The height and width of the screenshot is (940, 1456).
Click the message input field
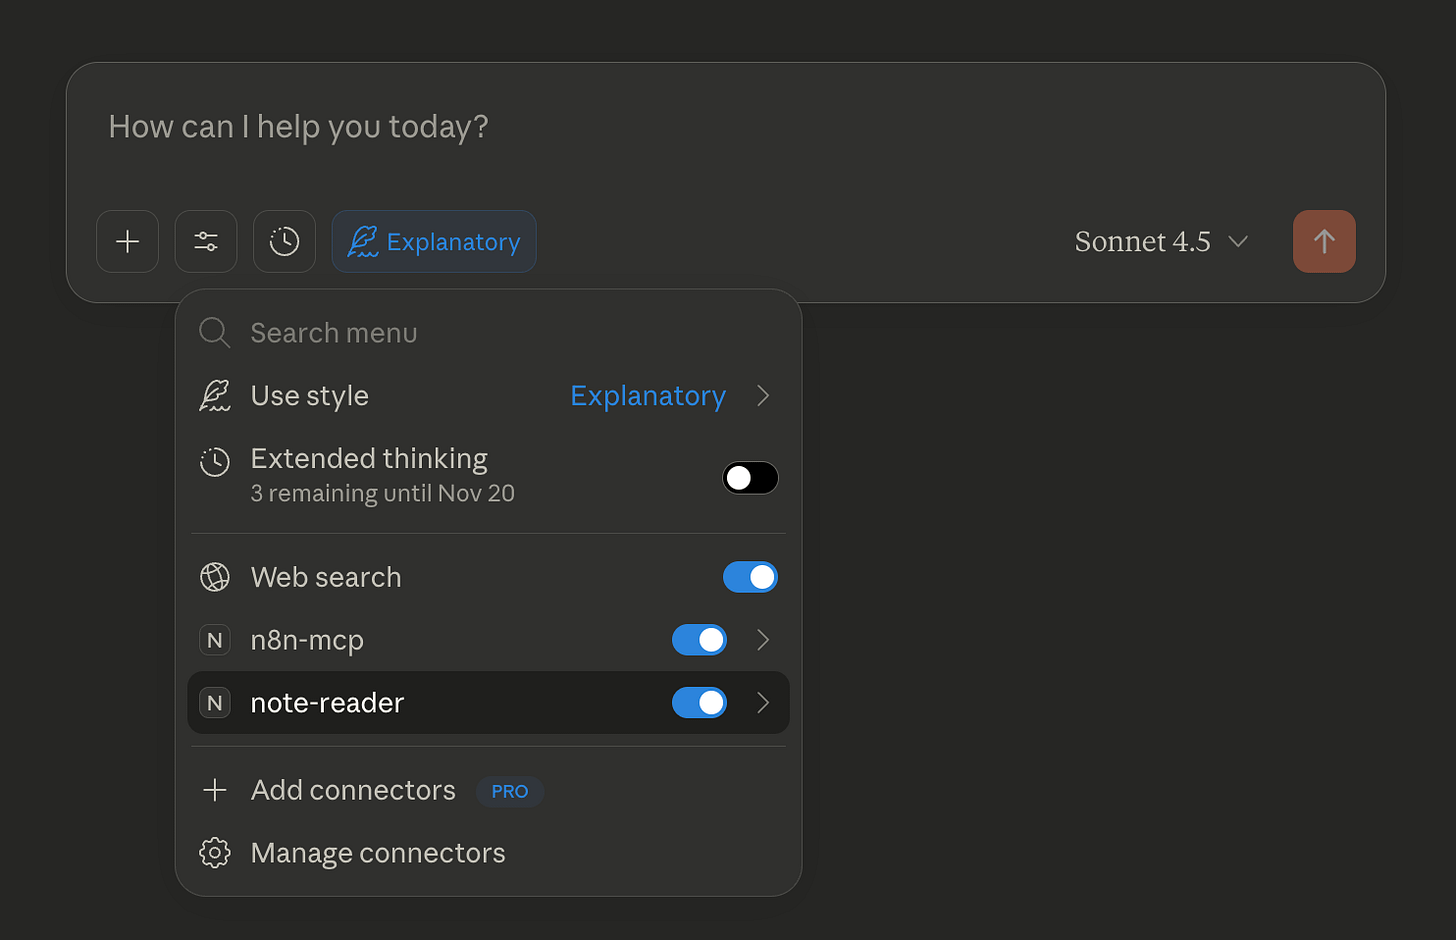coord(726,127)
